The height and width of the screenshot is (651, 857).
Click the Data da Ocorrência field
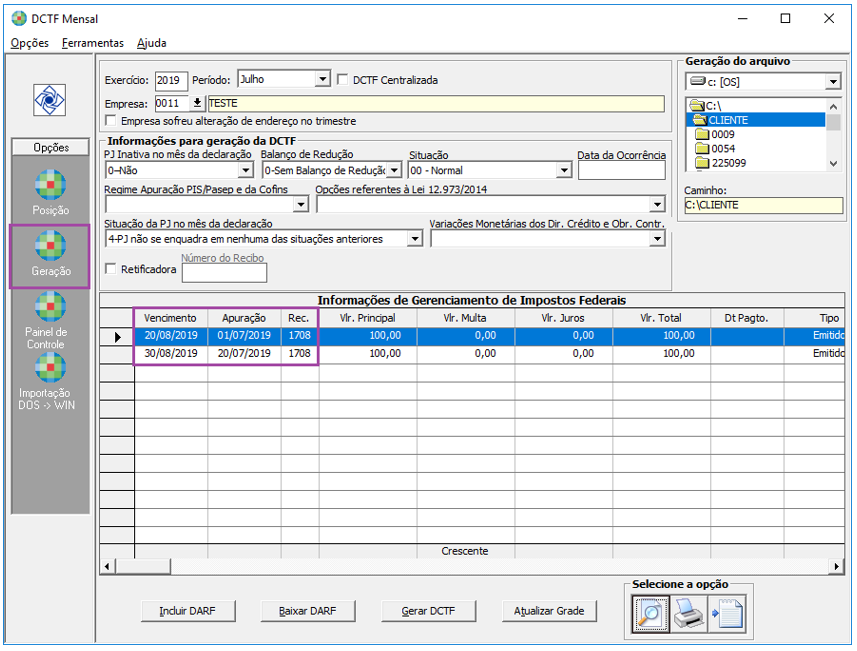621,171
